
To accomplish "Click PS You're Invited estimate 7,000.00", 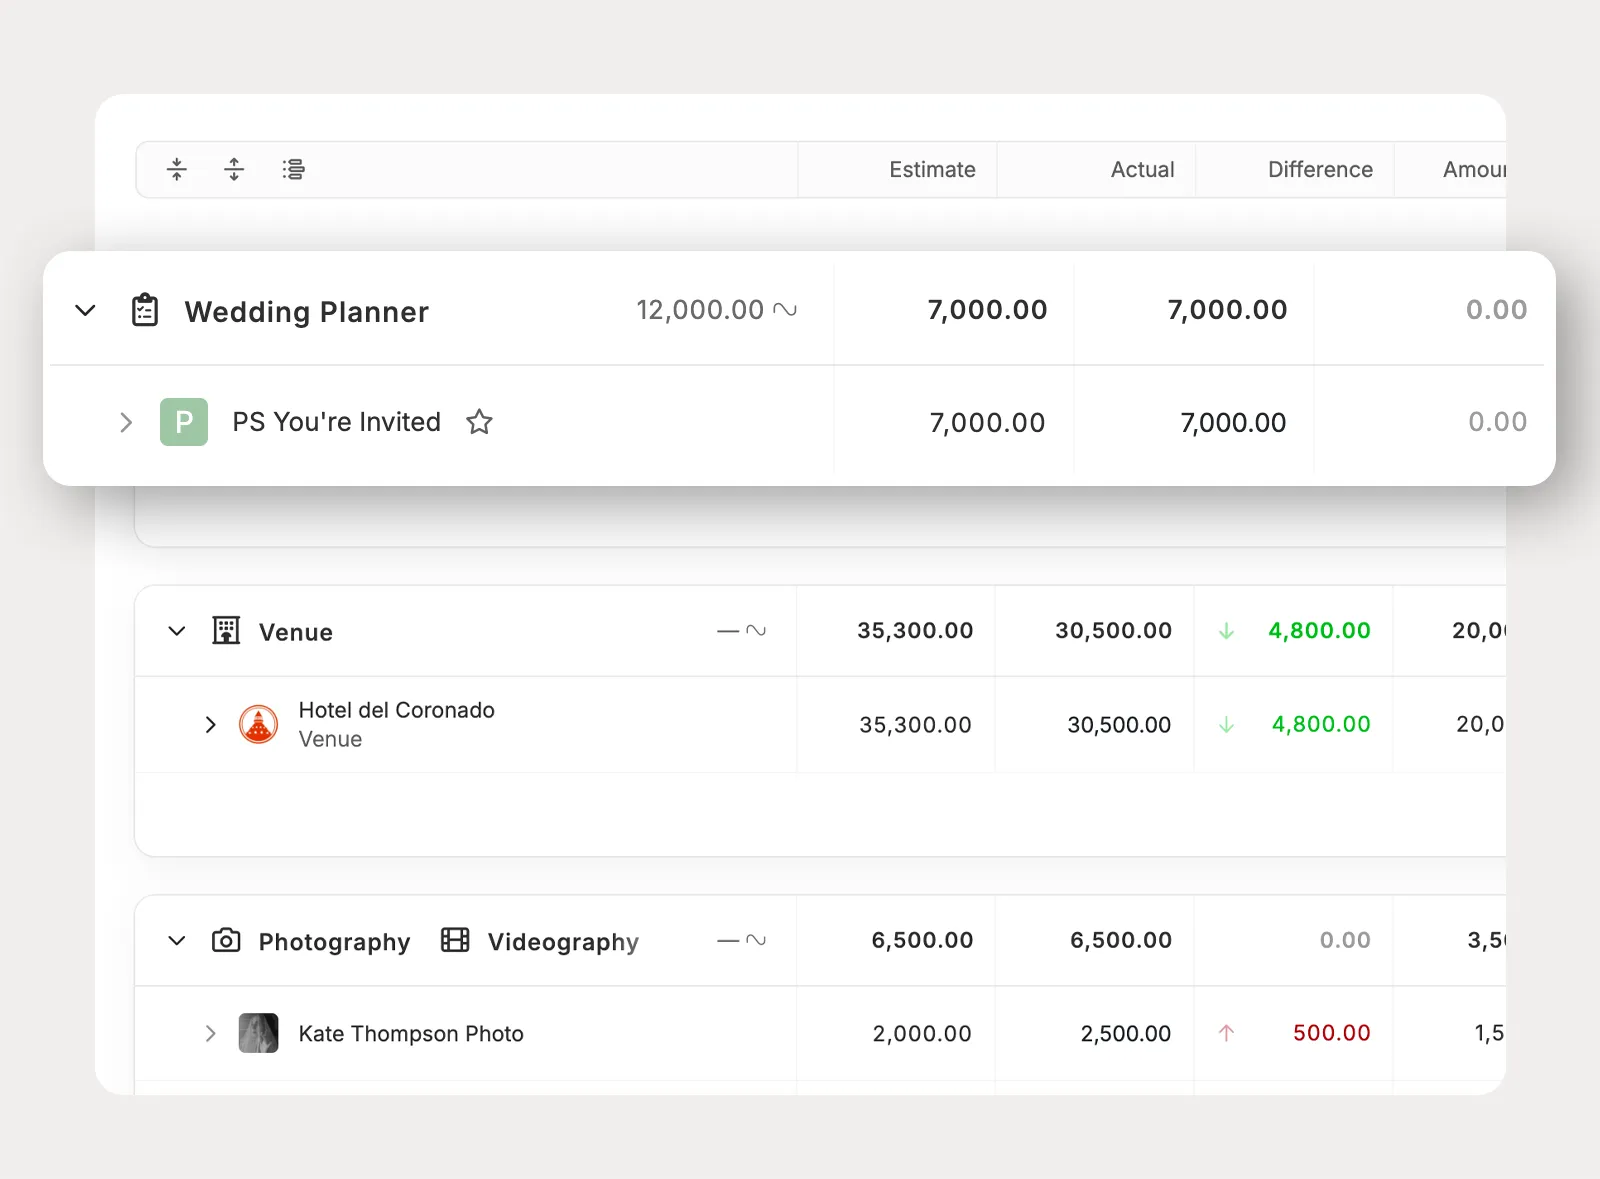I will [x=987, y=423].
